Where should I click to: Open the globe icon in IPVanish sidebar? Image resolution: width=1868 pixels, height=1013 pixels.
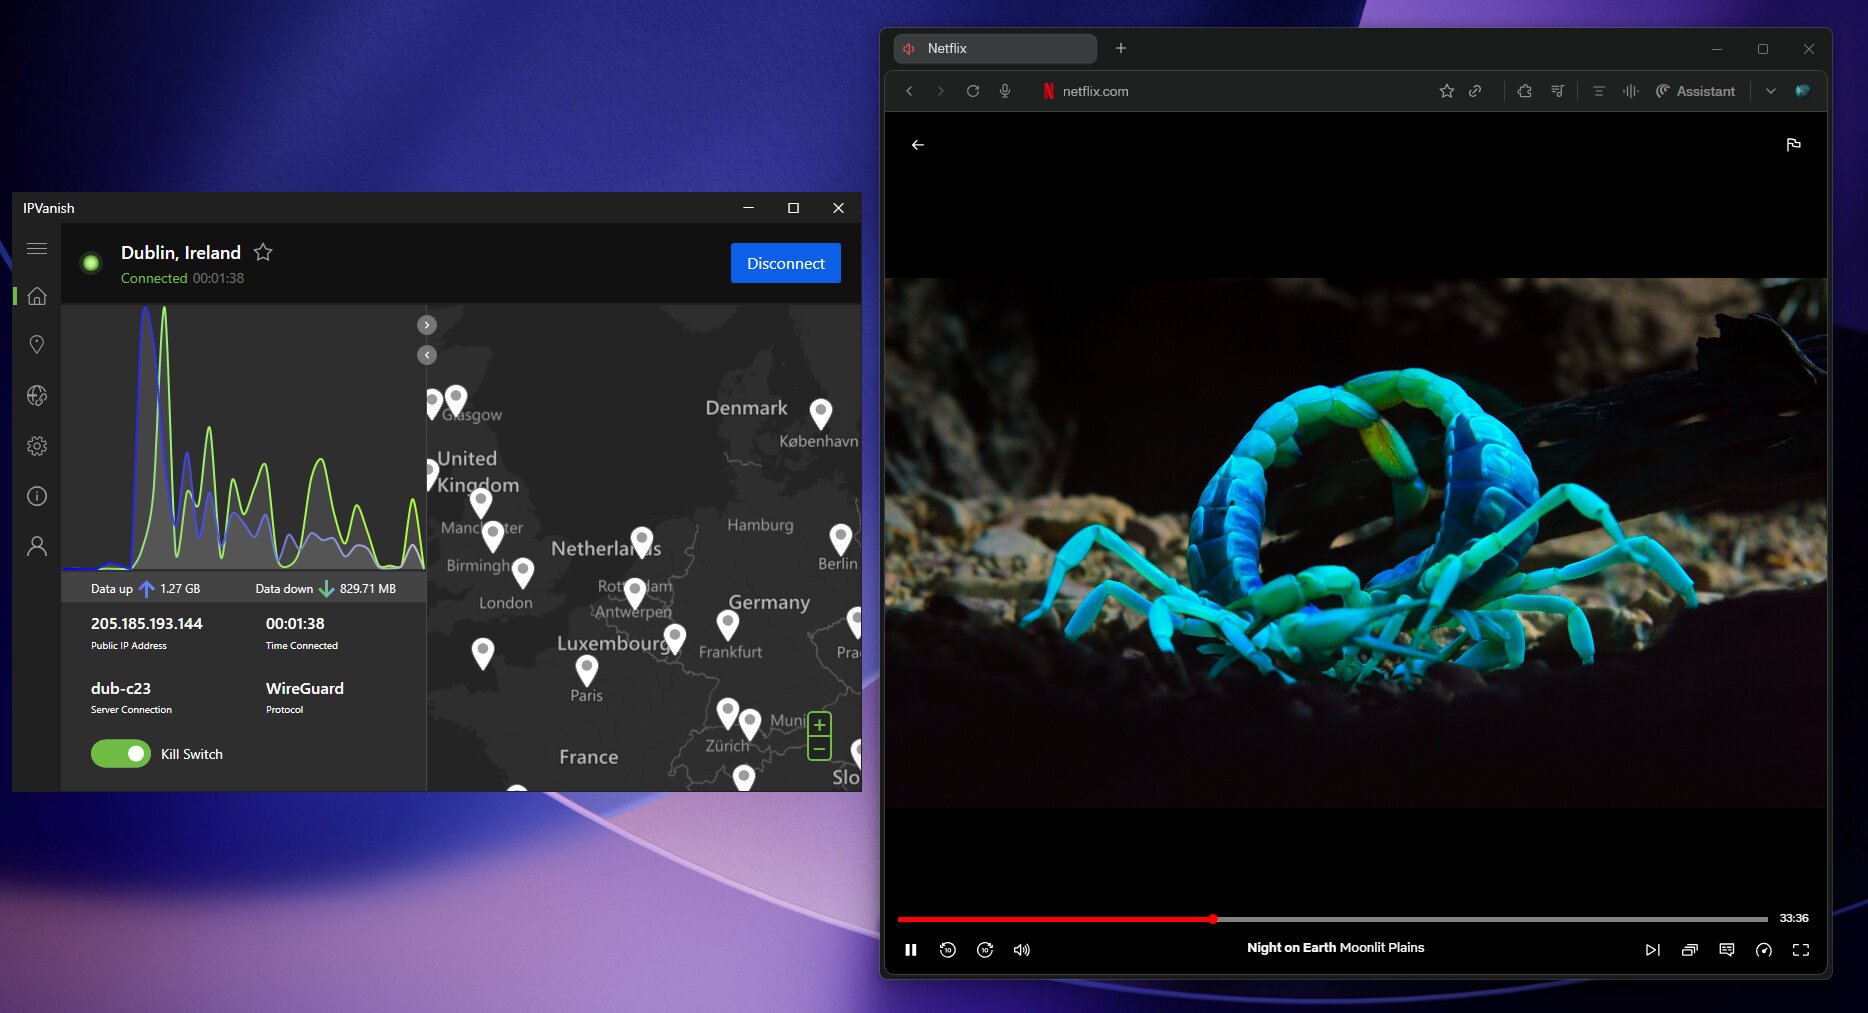37,396
